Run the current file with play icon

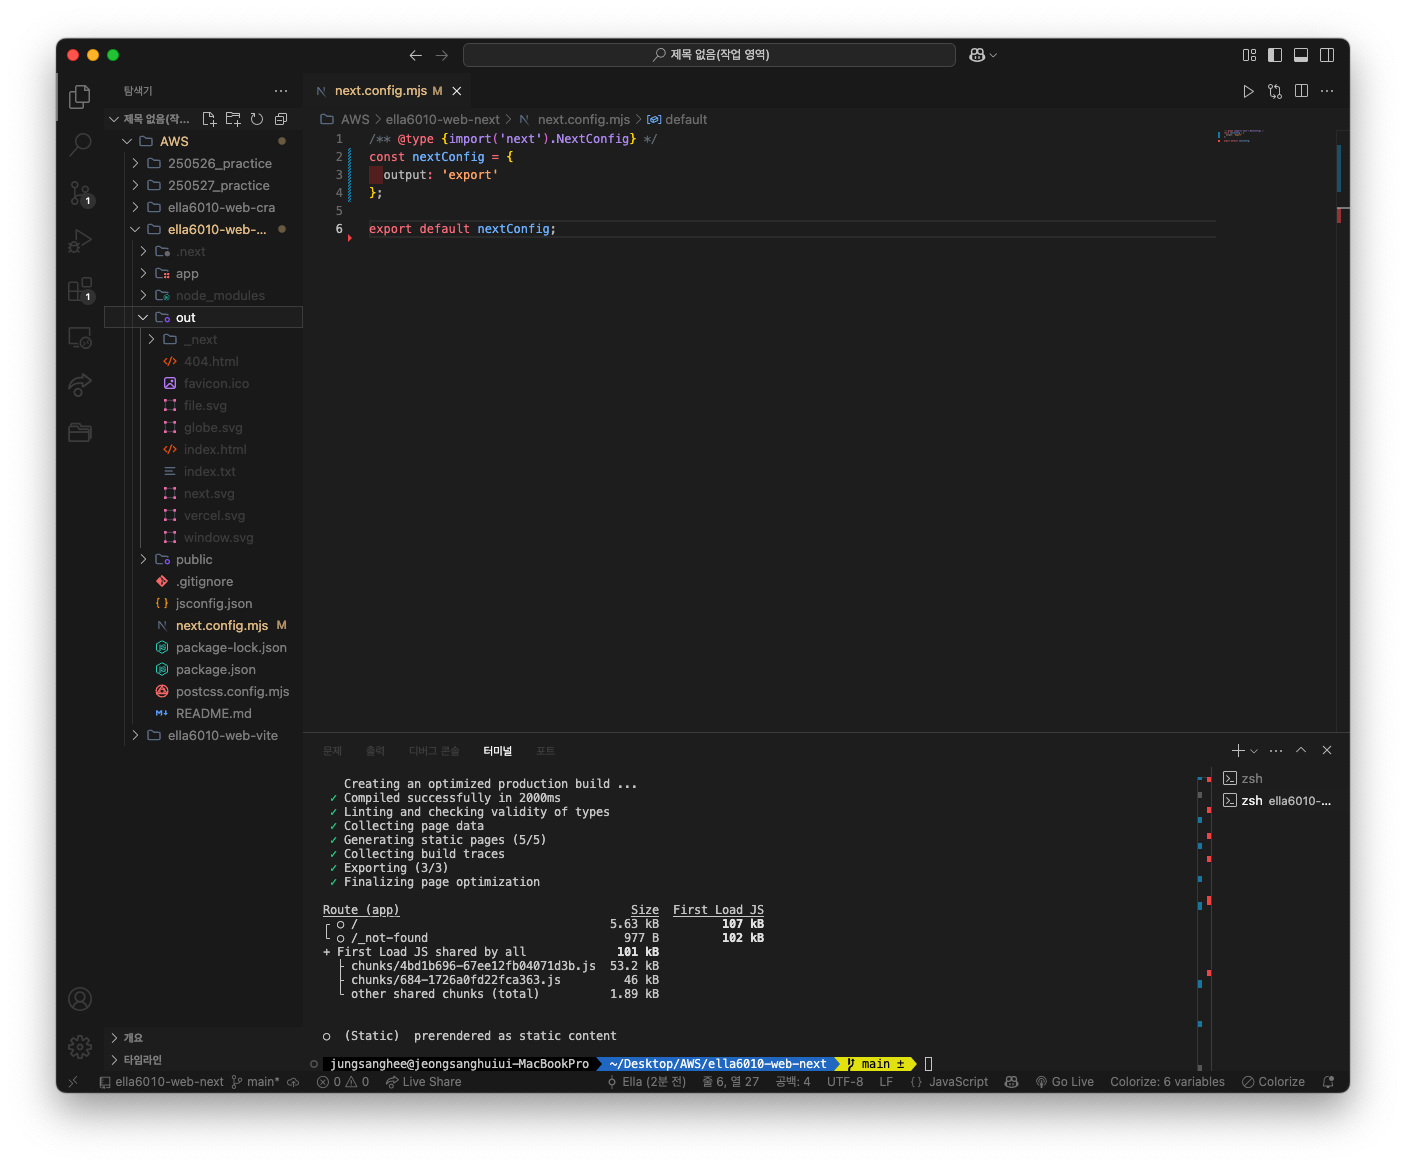pos(1248,91)
